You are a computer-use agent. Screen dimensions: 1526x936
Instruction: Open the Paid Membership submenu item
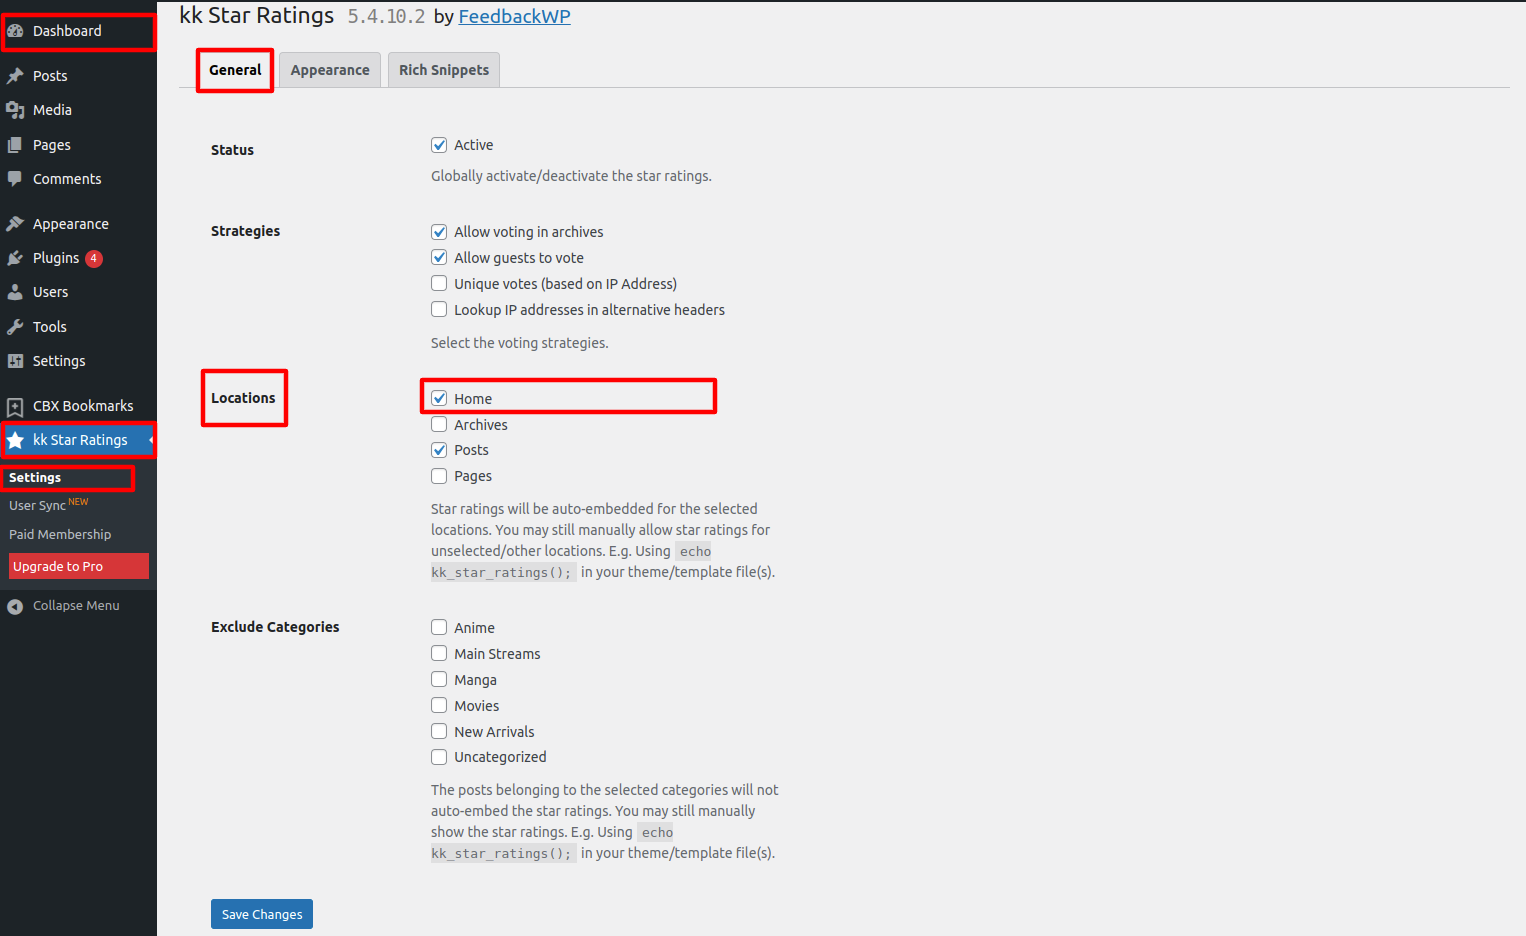tap(60, 535)
